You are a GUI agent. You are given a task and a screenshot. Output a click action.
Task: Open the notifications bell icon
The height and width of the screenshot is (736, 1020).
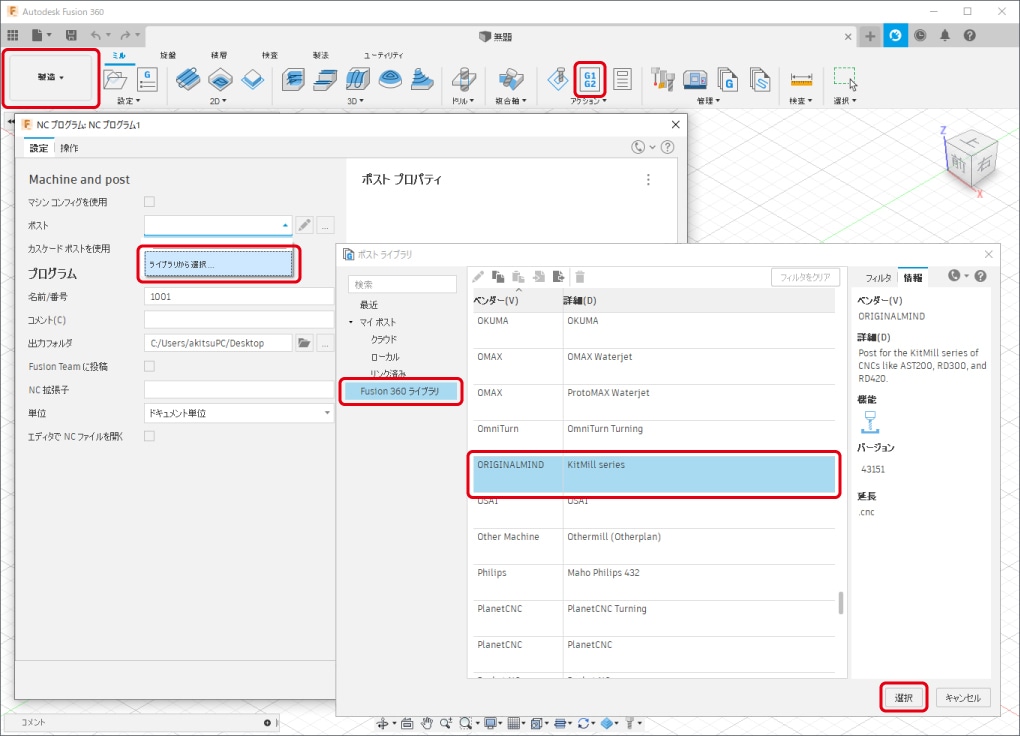click(x=945, y=35)
